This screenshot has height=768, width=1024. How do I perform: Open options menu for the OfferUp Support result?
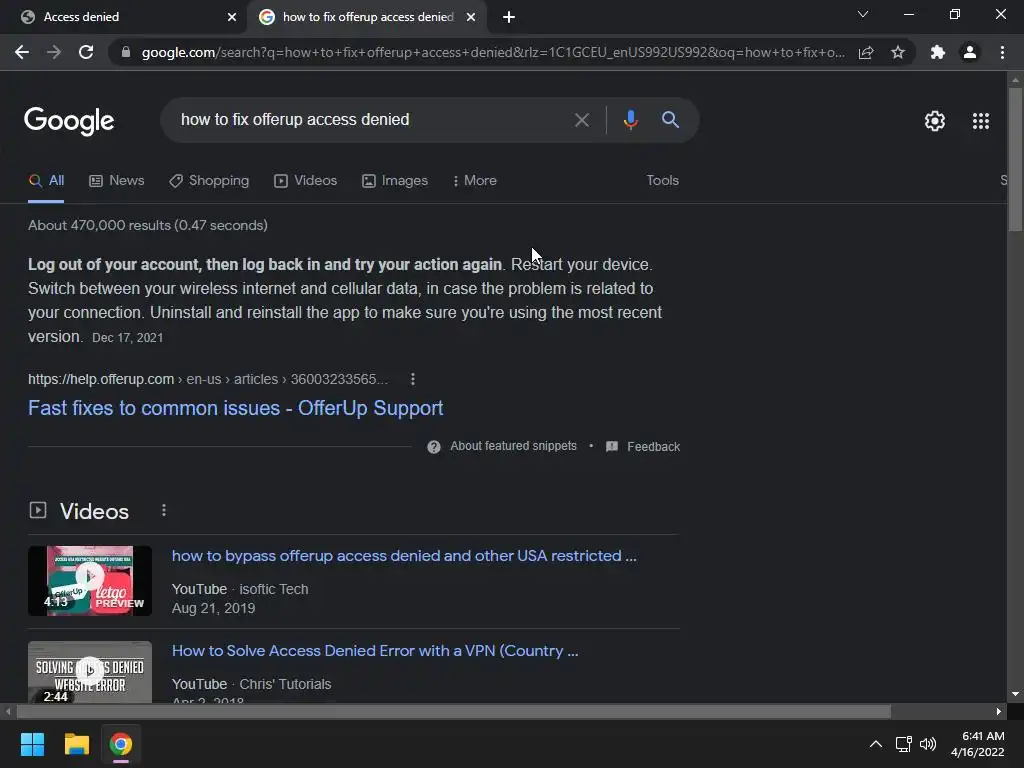(x=413, y=379)
